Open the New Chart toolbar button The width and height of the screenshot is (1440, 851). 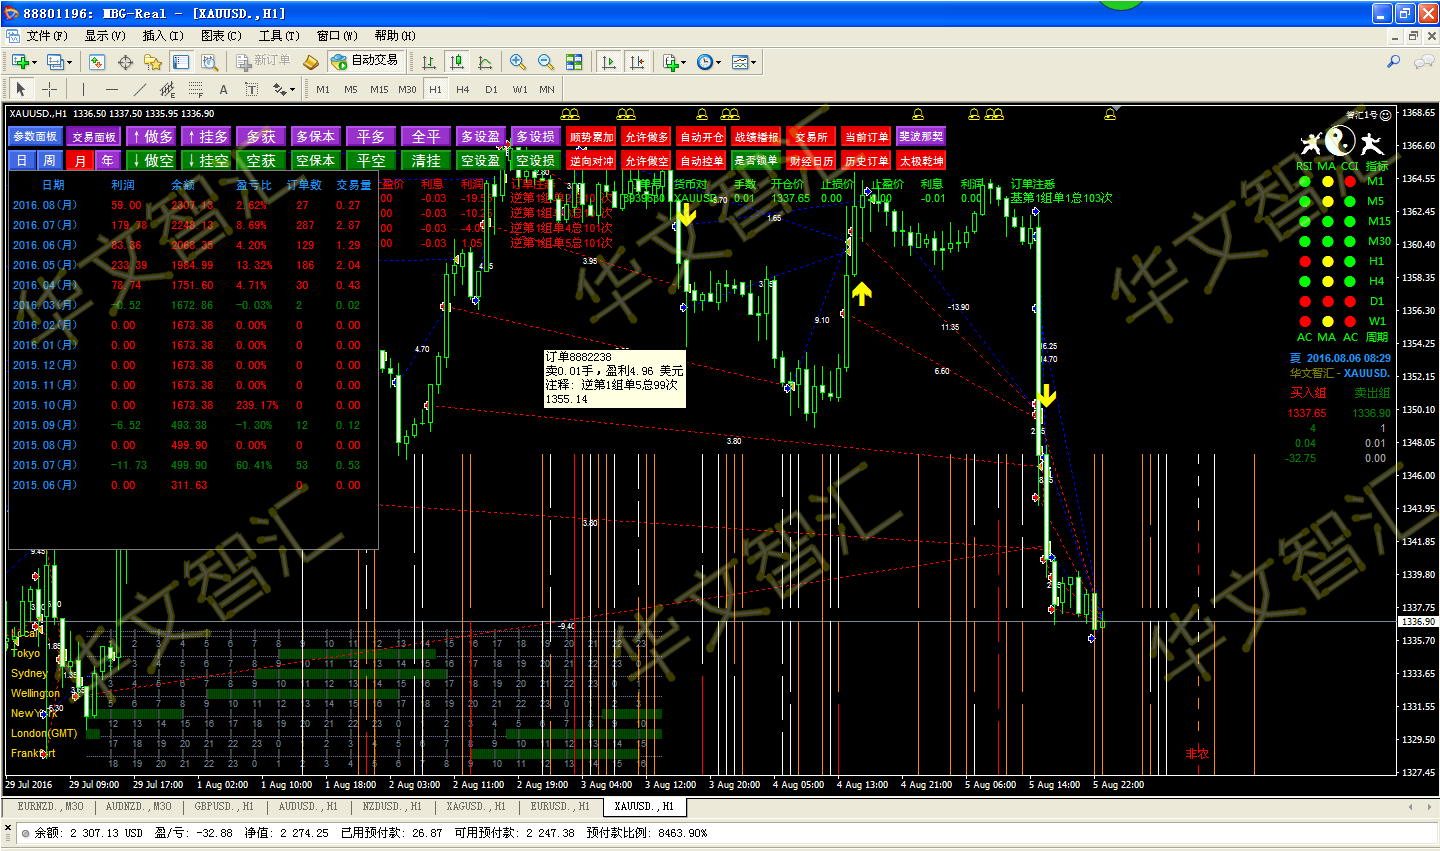[19, 62]
